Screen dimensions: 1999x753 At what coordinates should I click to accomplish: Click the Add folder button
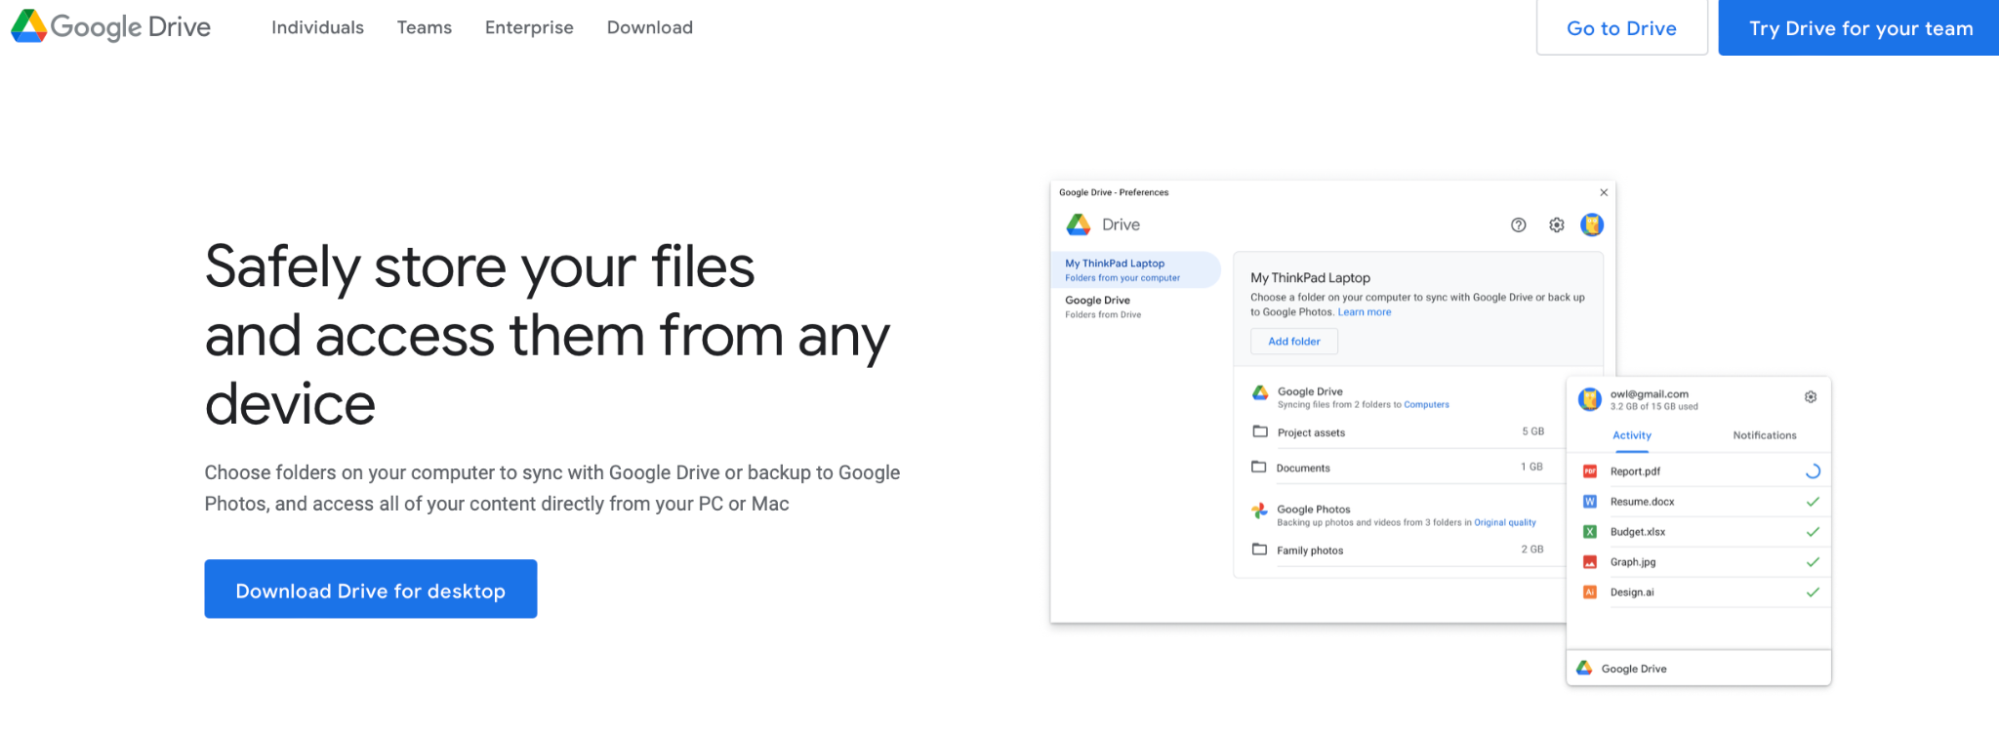tap(1294, 342)
